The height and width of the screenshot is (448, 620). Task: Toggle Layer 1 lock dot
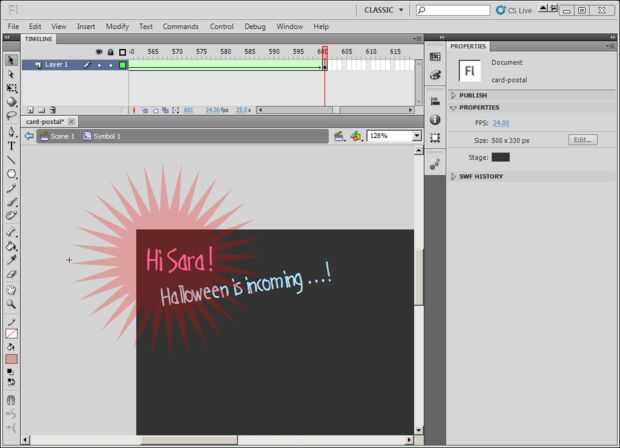point(111,65)
